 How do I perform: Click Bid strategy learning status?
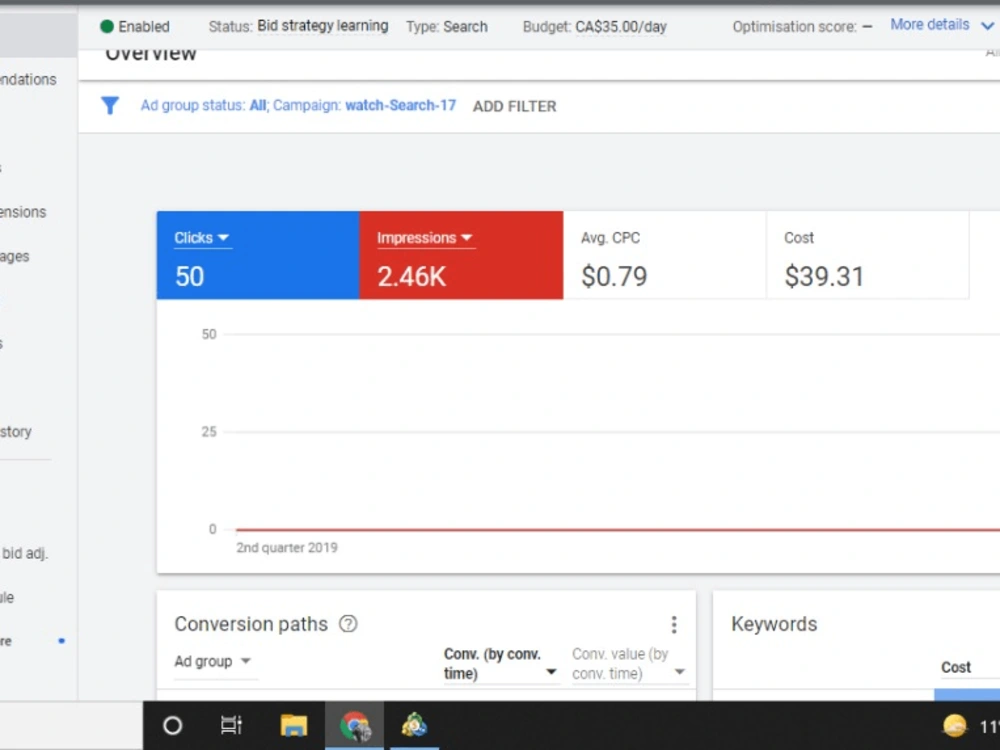tap(323, 26)
